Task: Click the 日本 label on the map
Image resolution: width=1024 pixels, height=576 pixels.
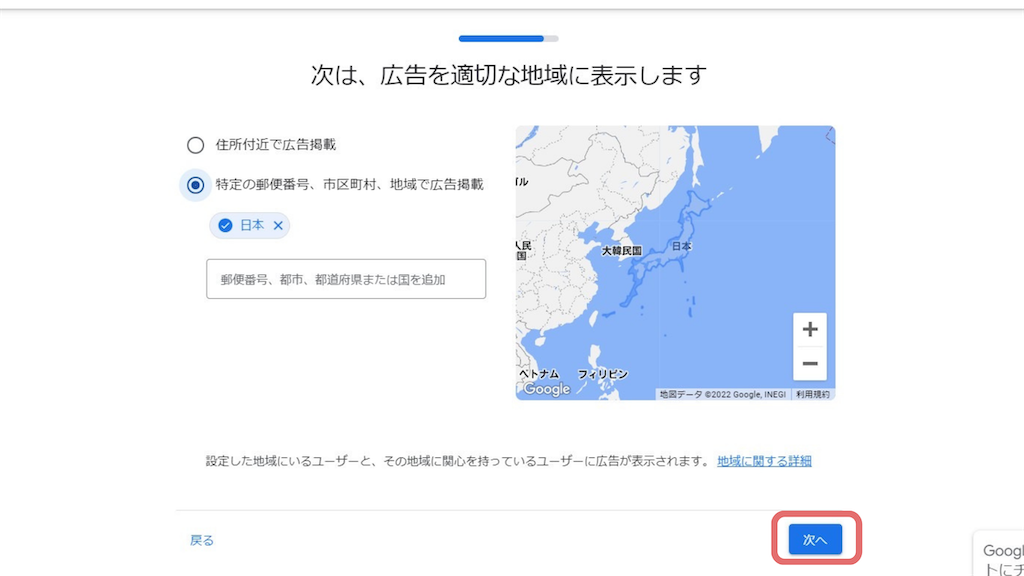Action: coord(682,246)
